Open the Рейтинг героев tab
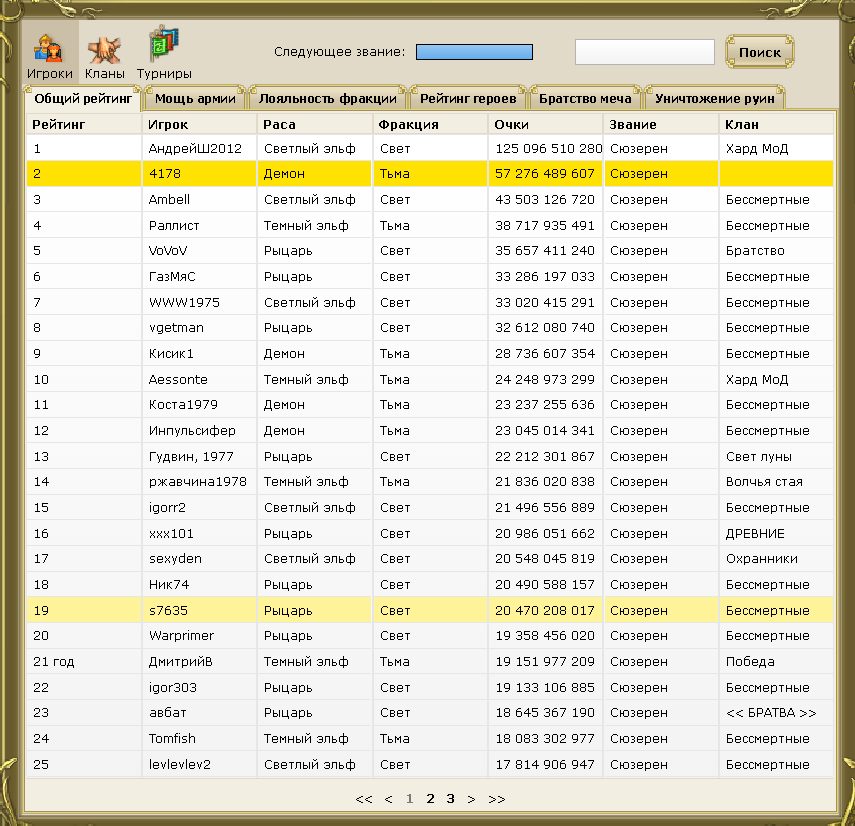This screenshot has height=826, width=855. [468, 99]
